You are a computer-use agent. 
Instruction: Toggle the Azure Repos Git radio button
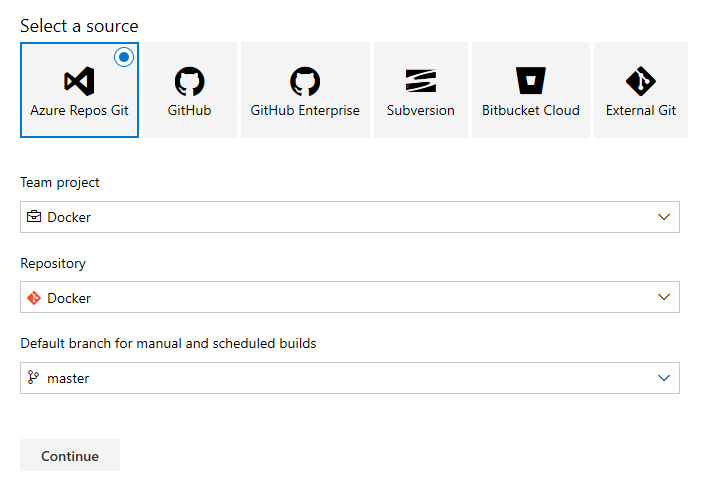point(124,57)
